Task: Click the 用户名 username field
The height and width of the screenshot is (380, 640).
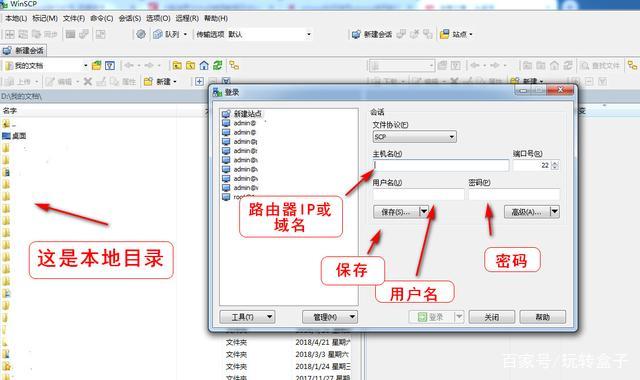Action: tap(418, 195)
